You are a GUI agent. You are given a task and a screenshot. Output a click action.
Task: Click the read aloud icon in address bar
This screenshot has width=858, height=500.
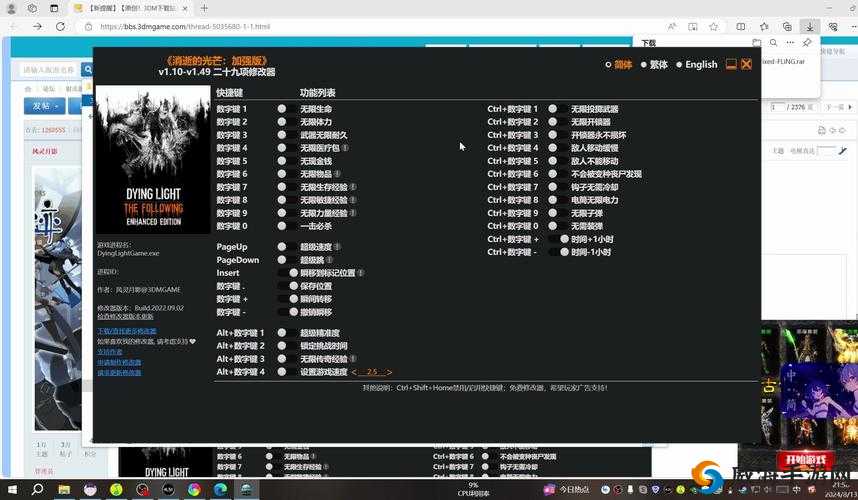[671, 26]
